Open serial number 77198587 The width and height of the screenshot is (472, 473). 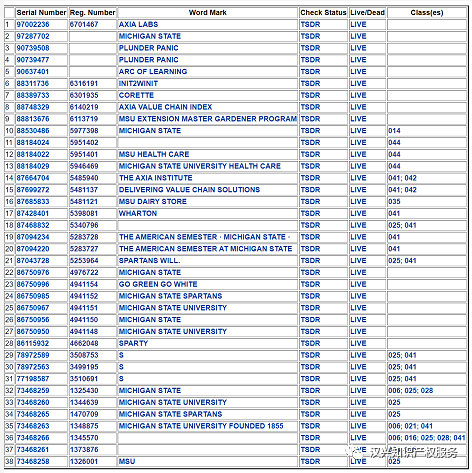click(33, 379)
